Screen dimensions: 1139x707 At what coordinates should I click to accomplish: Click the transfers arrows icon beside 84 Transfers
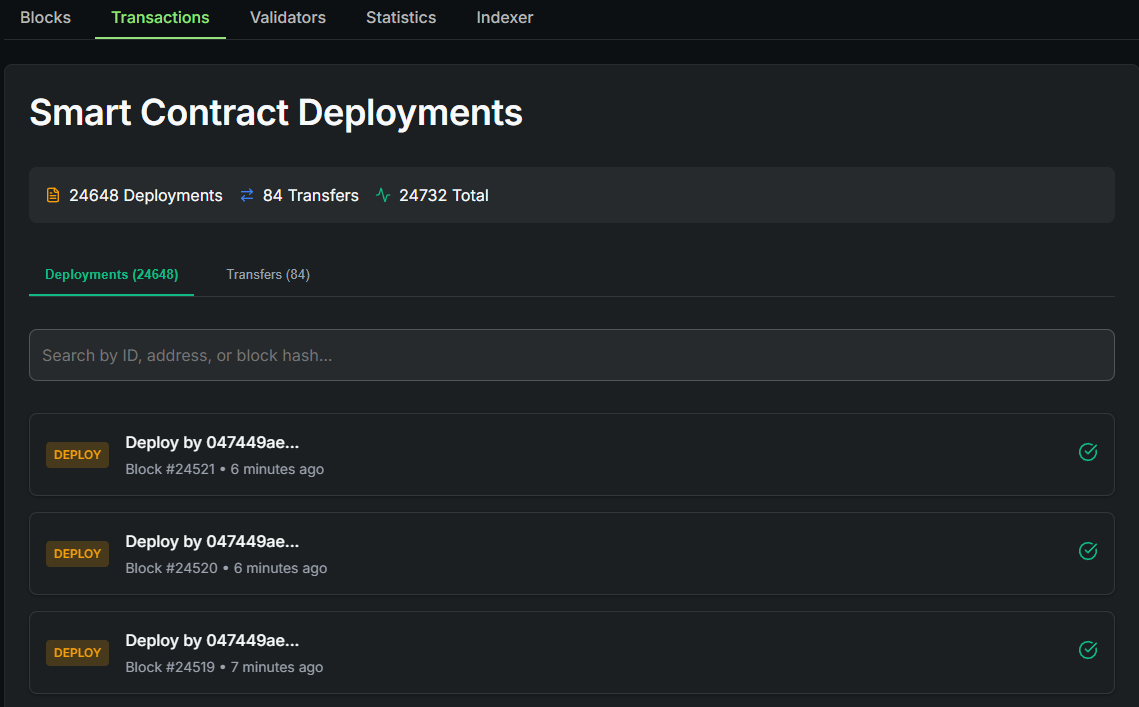pos(246,195)
